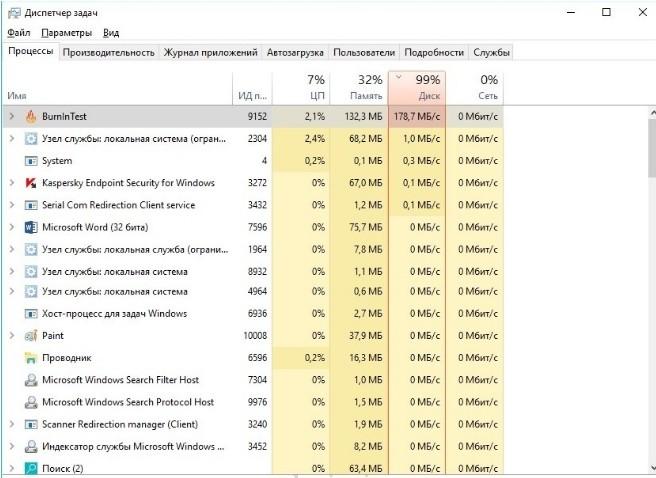Screen dimensions: 656x478
Task: Select Хост-процесс для задач Windows text
Action: [114, 313]
